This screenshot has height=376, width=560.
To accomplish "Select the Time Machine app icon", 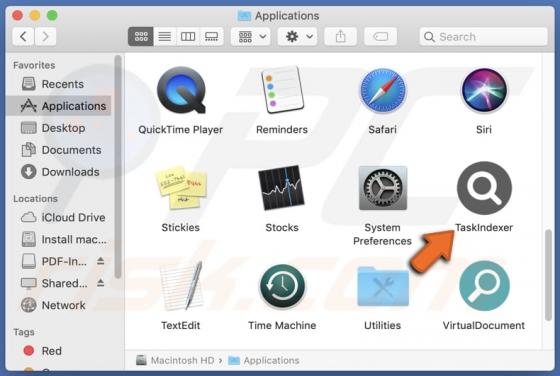I will tap(282, 286).
